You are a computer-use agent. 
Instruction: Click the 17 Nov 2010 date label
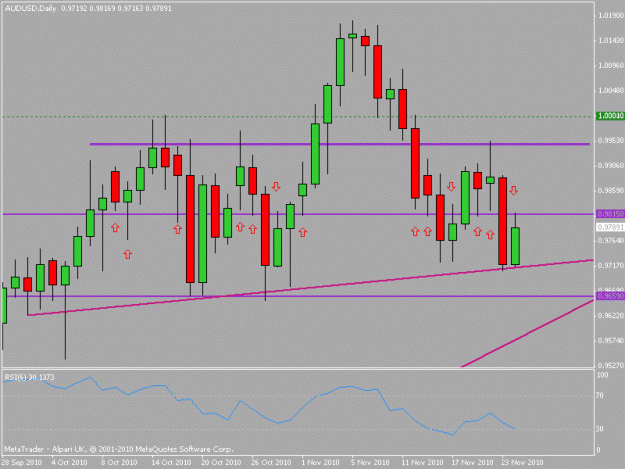tap(472, 462)
